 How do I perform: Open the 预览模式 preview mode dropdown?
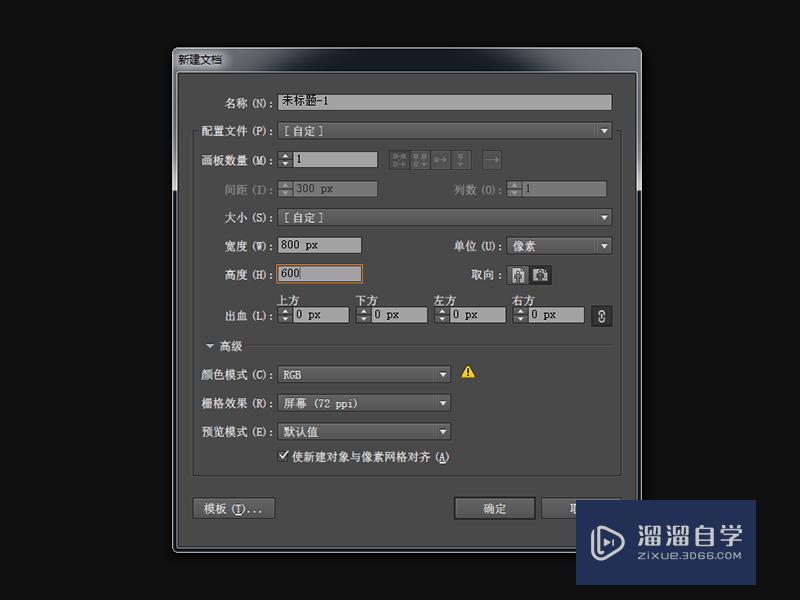coord(444,431)
